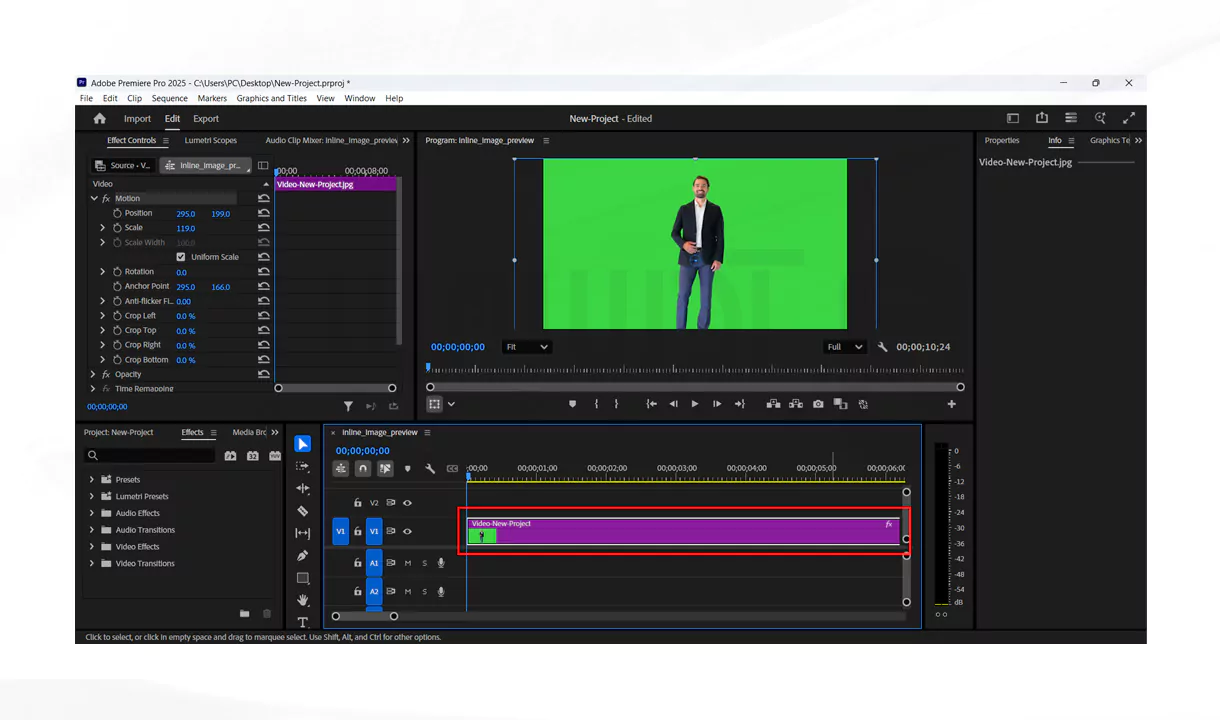The image size is (1220, 720).
Task: Click the Accelerated Effects filter icon
Action: coord(230,456)
